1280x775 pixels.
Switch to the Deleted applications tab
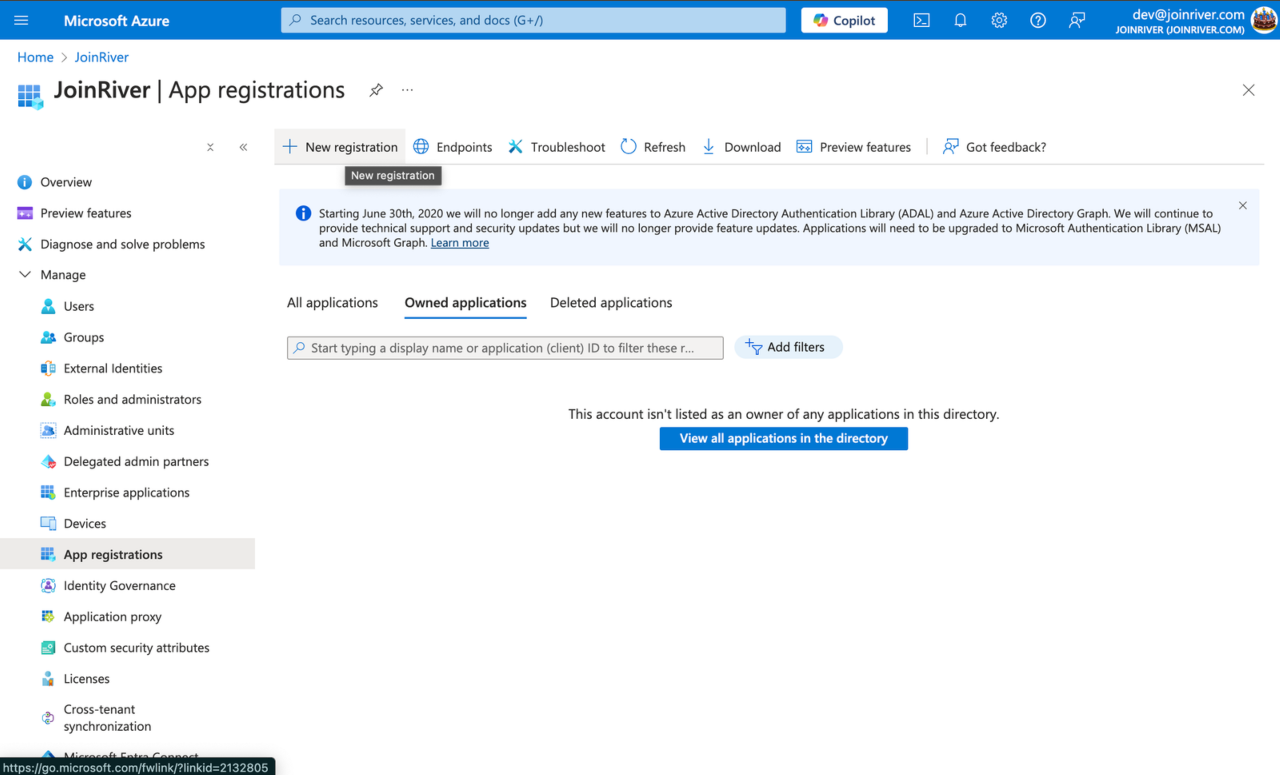pos(610,302)
